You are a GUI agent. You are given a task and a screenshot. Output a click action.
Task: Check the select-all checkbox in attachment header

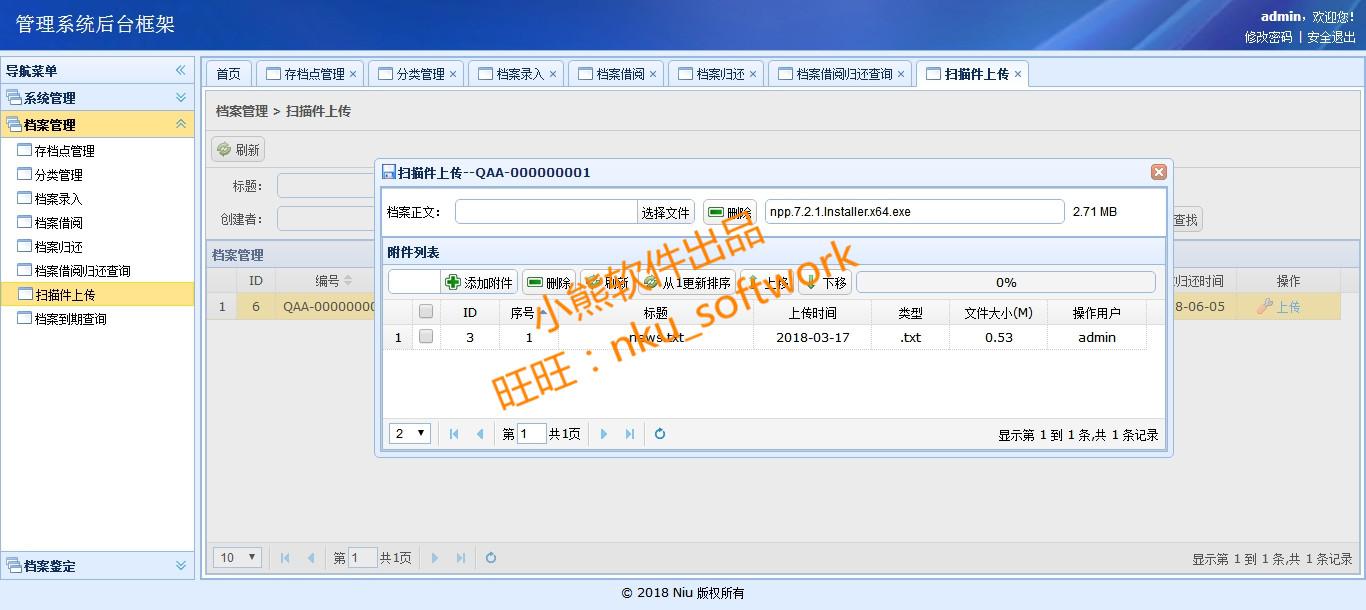tap(426, 312)
